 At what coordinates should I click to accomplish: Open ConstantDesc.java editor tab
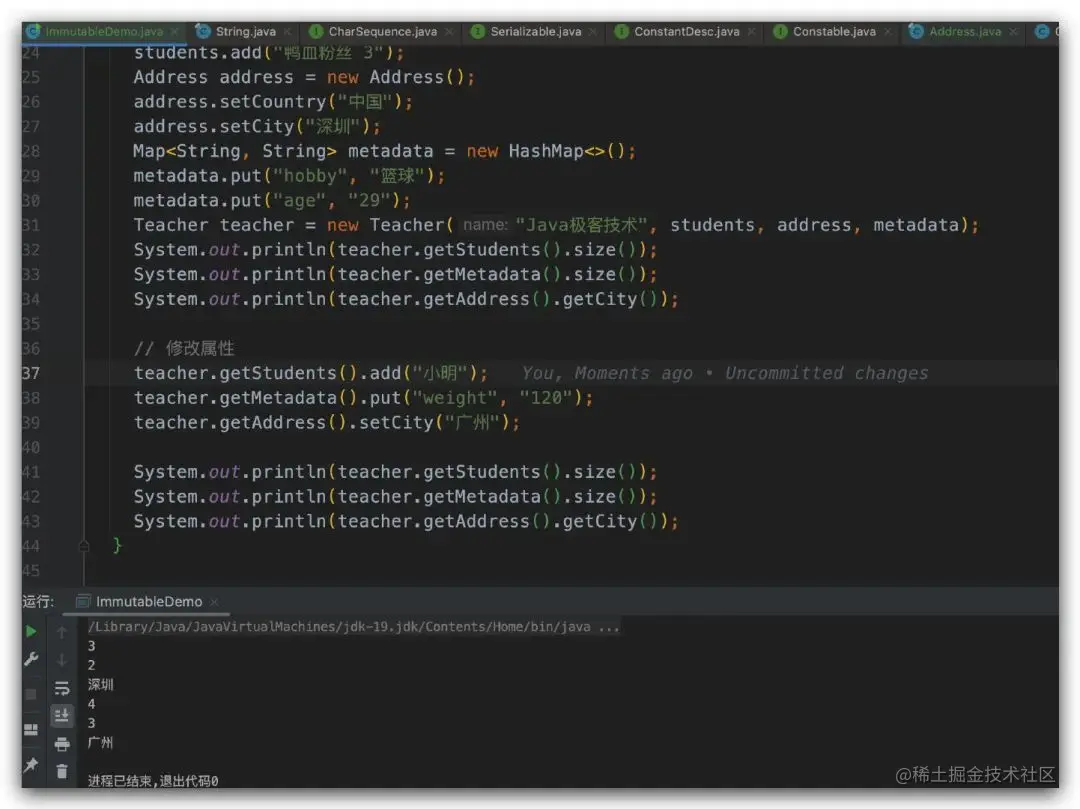[x=686, y=32]
